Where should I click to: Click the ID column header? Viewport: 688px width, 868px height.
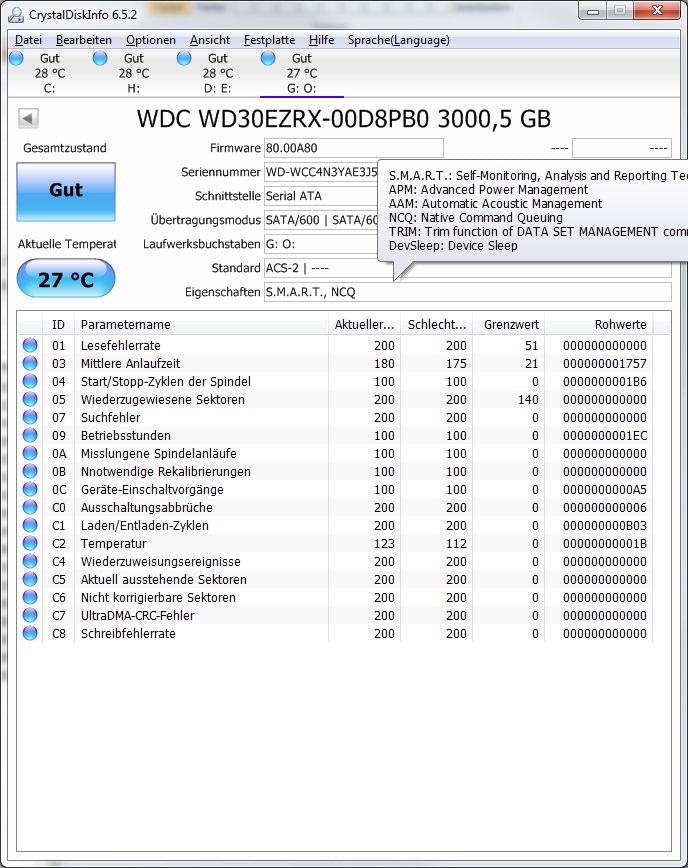(58, 324)
